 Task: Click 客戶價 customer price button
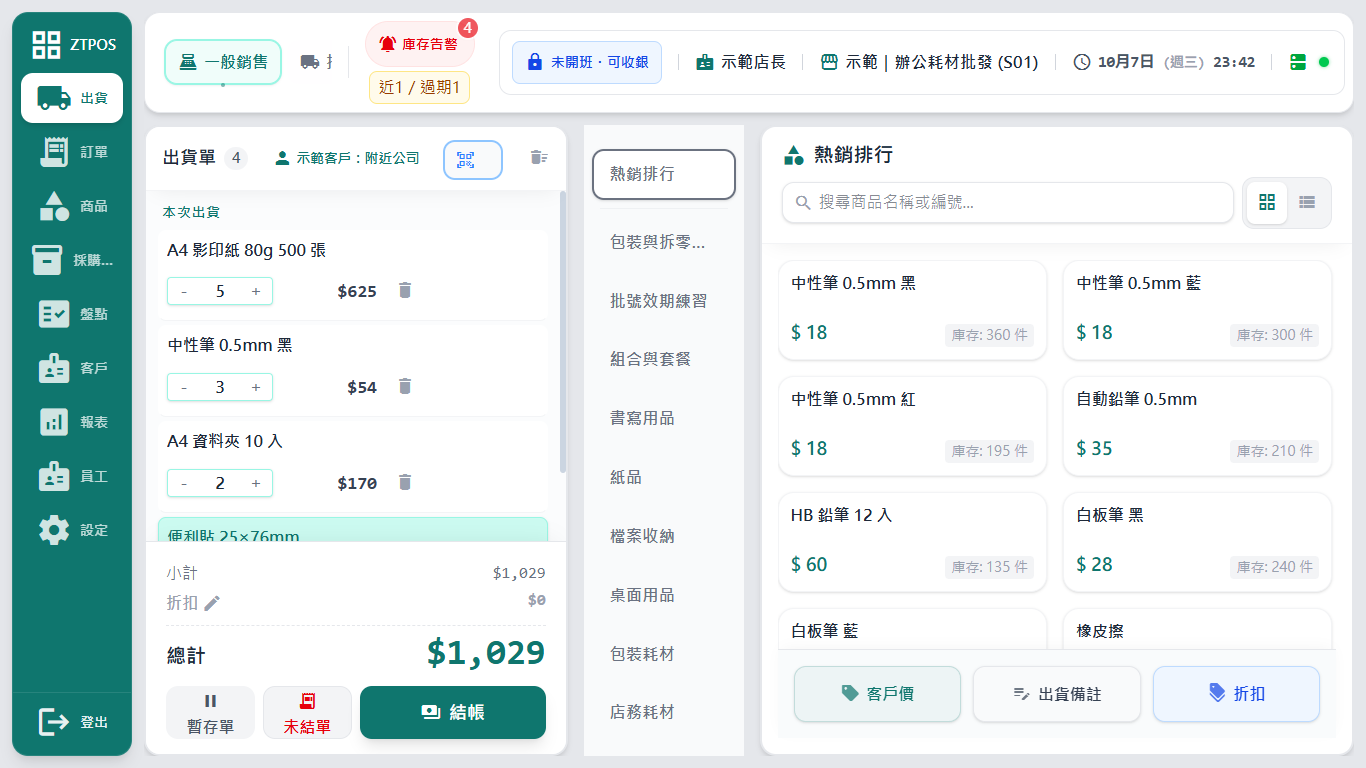(877, 694)
